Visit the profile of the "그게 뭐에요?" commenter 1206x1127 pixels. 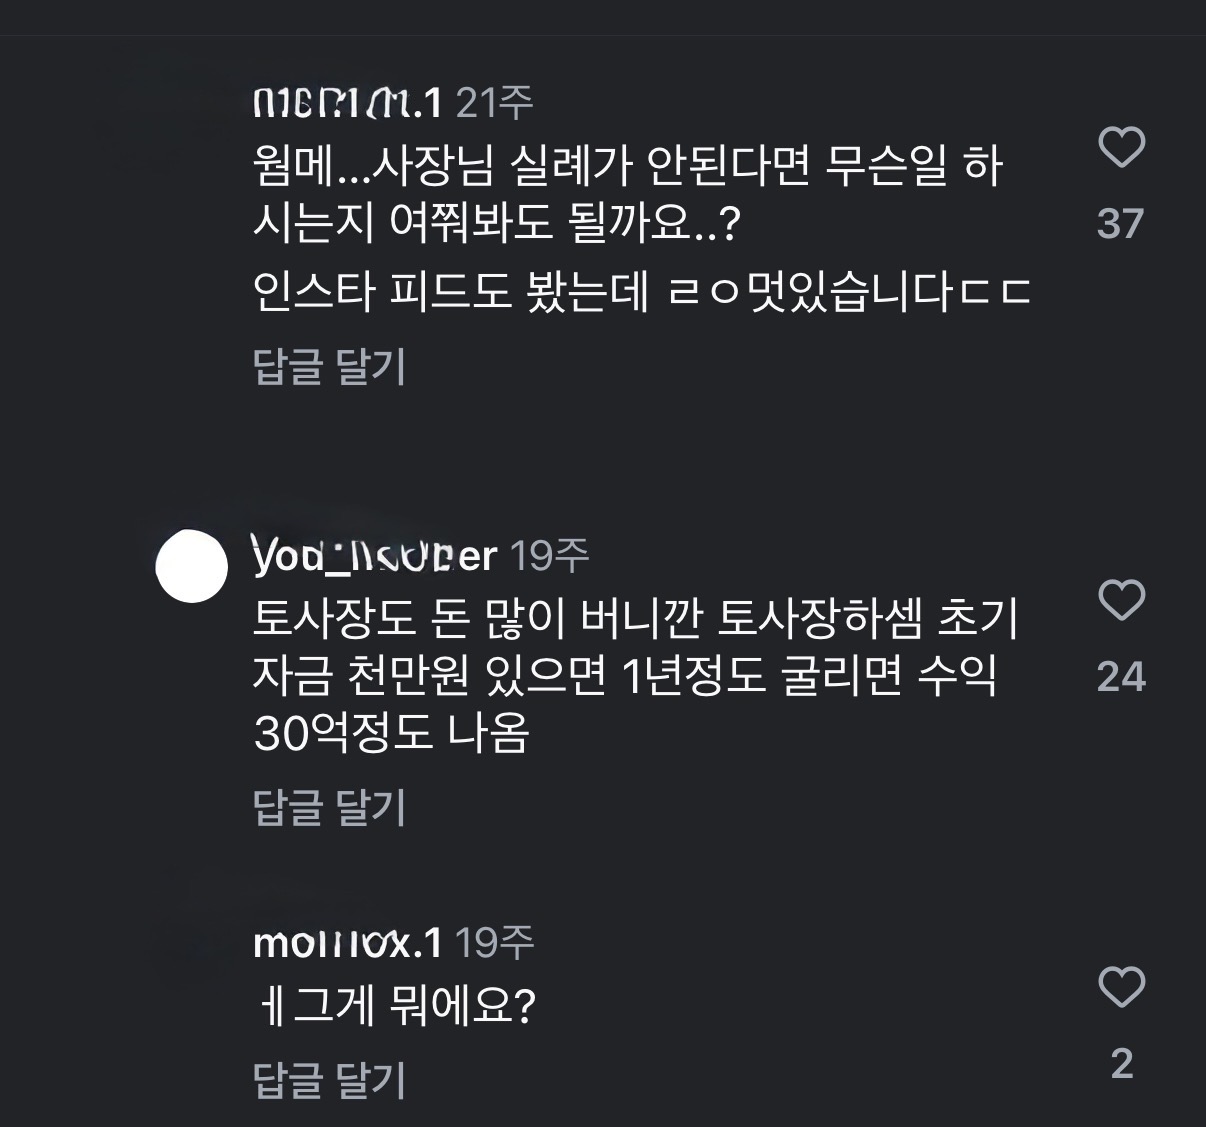point(347,942)
